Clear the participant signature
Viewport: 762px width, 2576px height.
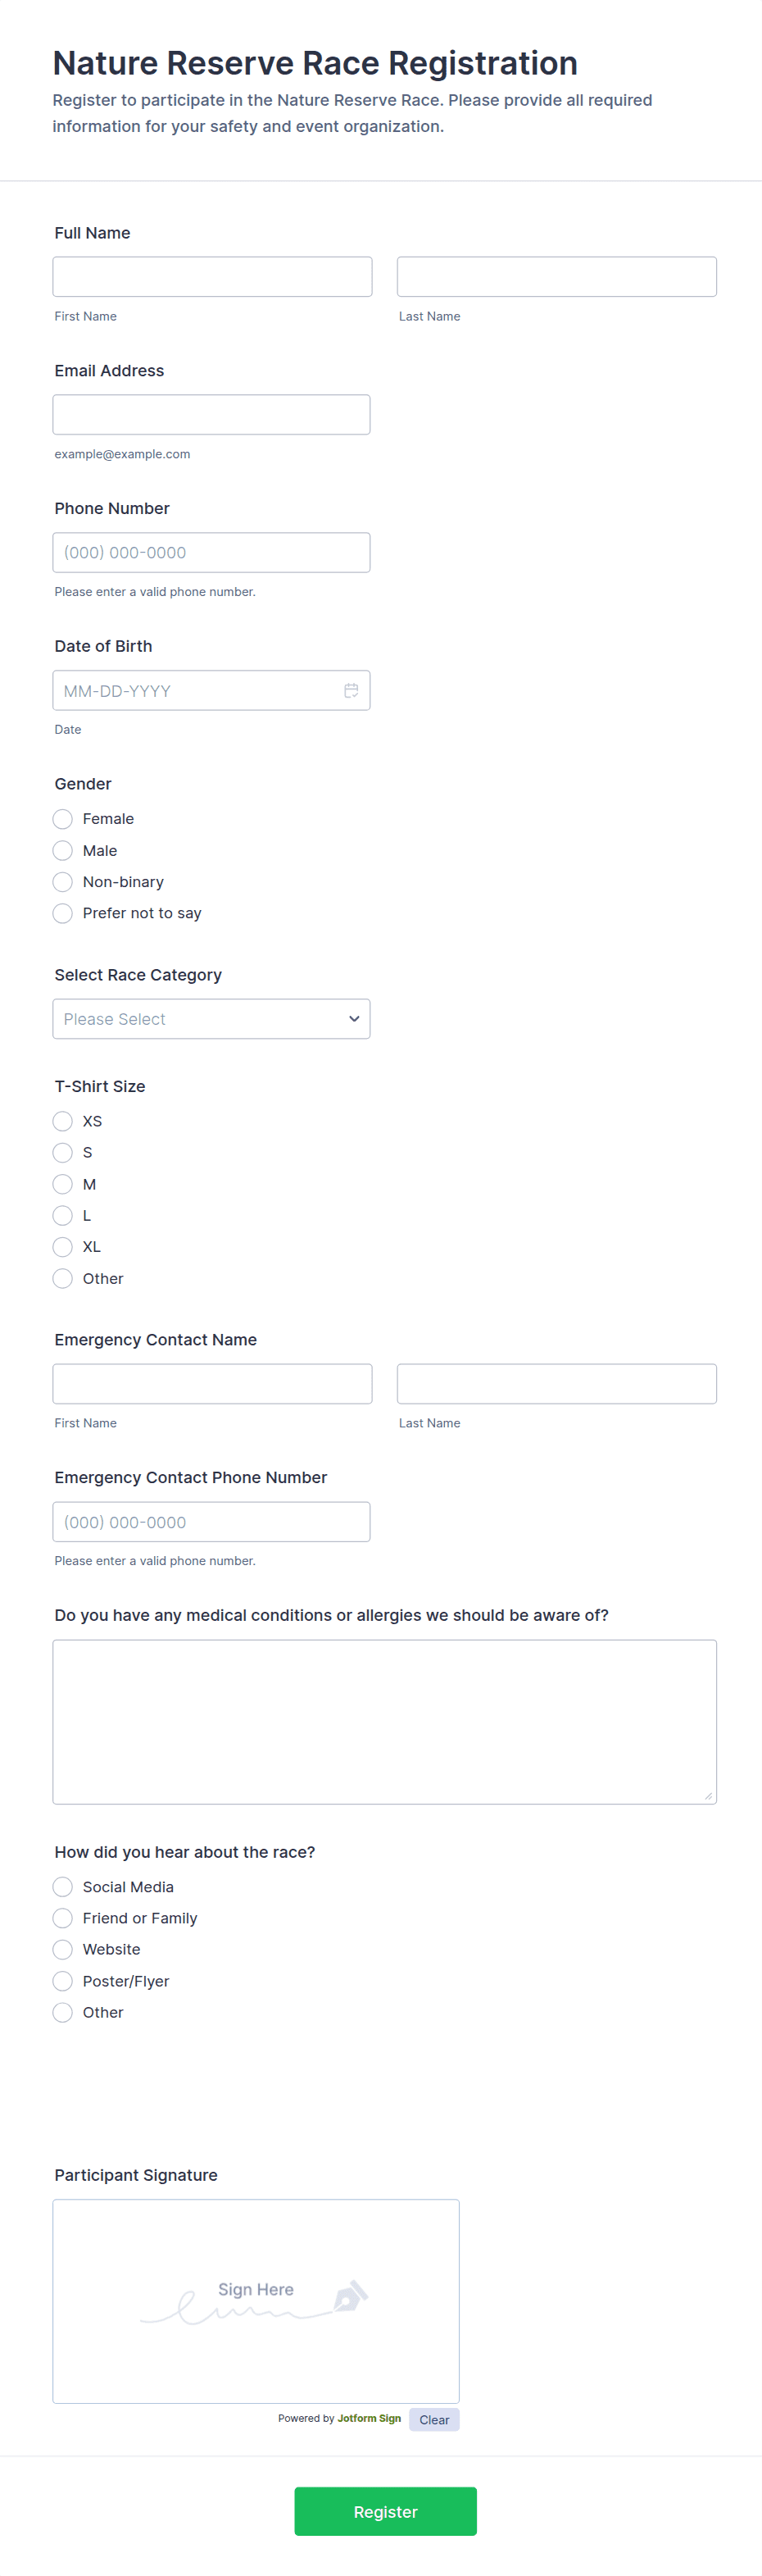click(434, 2420)
